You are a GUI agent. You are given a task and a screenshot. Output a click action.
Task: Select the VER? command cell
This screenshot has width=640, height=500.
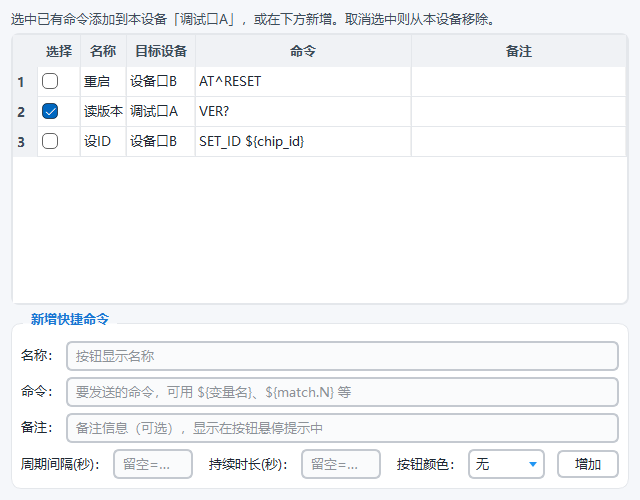click(x=303, y=111)
